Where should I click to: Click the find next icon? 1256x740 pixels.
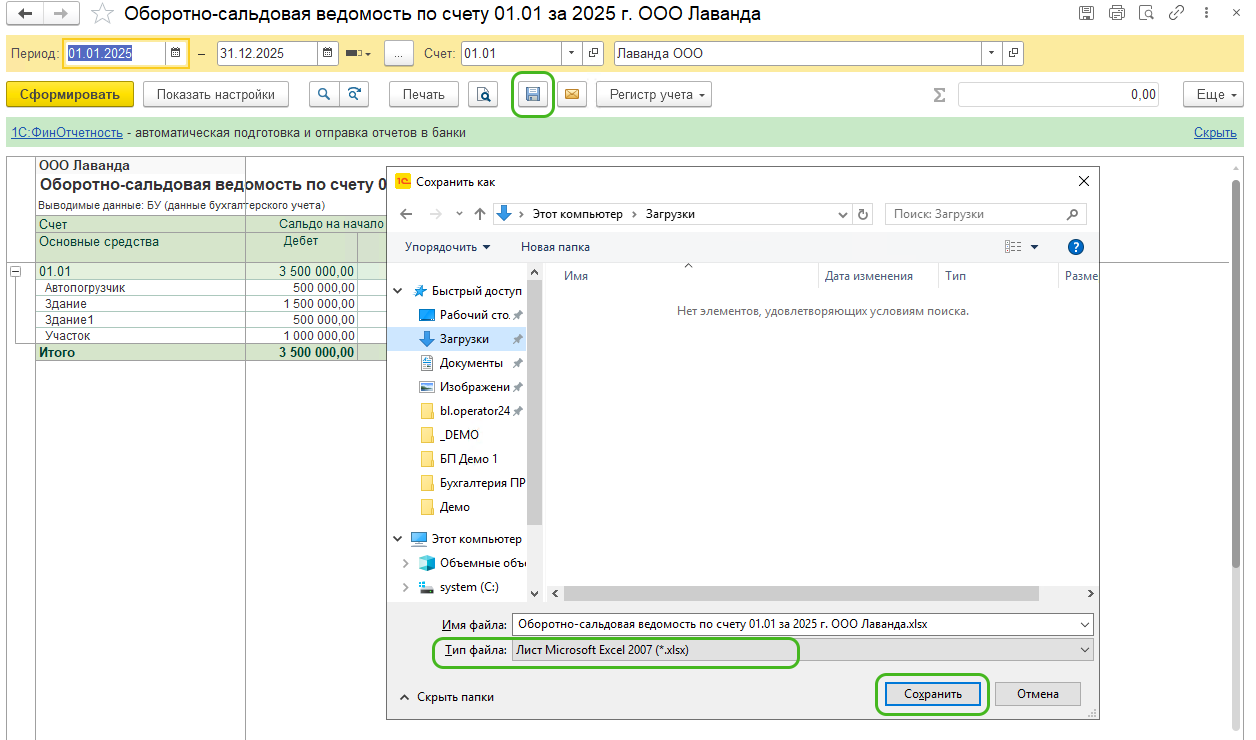coord(353,95)
